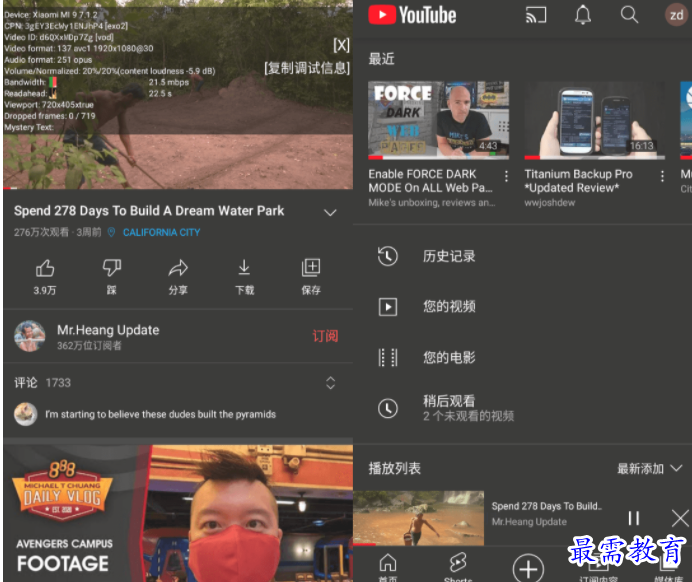Tap the pyramids comment text
692x582 pixels.
tap(160, 414)
